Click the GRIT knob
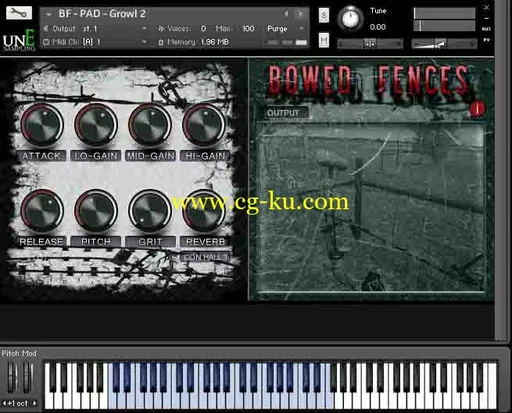The height and width of the screenshot is (413, 512). (150, 211)
